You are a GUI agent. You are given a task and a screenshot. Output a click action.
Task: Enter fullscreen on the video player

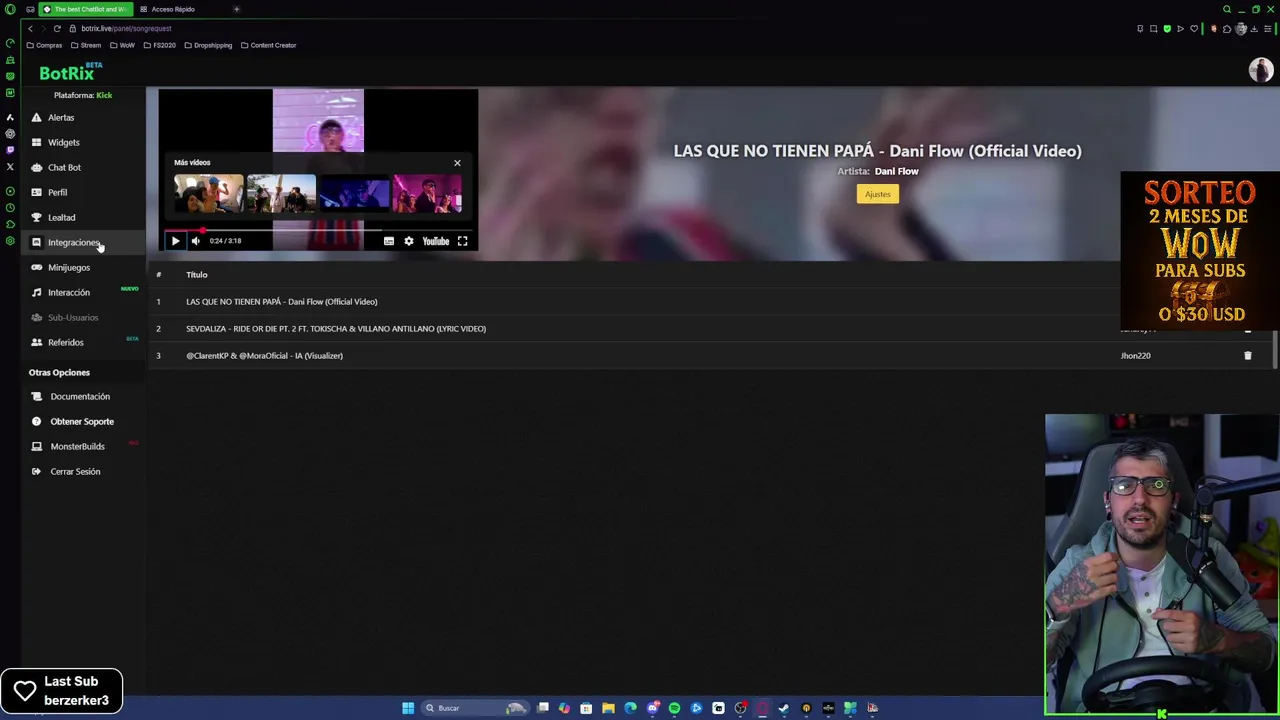pos(462,241)
